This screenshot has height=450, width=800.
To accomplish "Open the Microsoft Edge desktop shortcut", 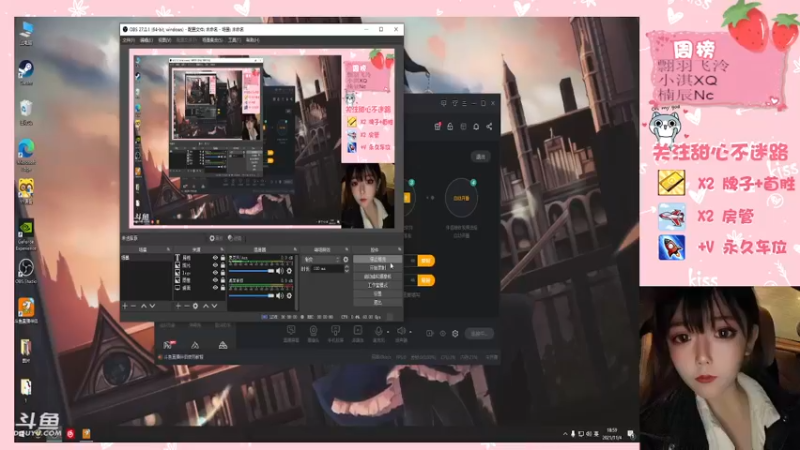I will [x=26, y=155].
